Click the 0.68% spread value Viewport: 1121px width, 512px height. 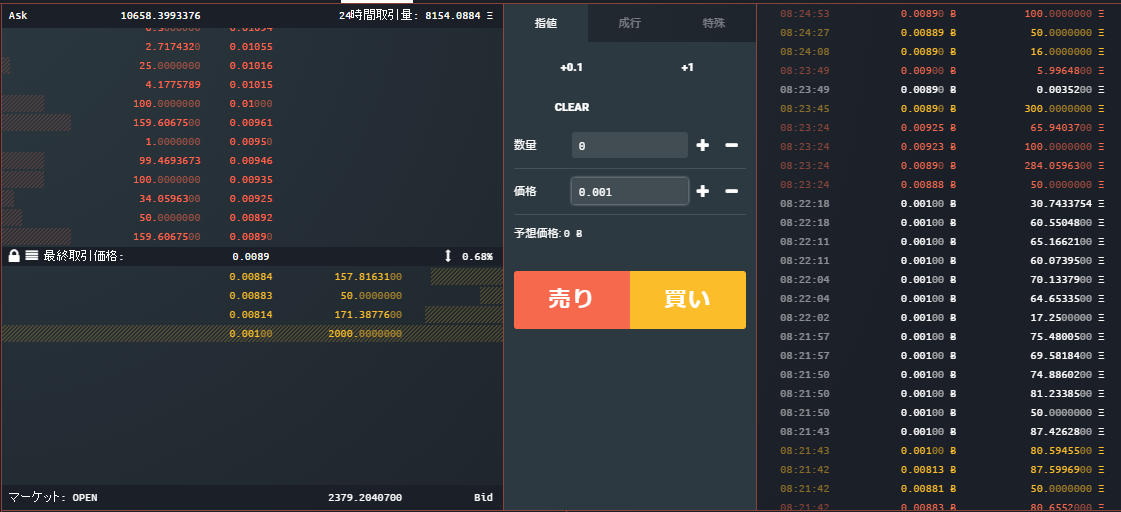pyautogui.click(x=477, y=256)
